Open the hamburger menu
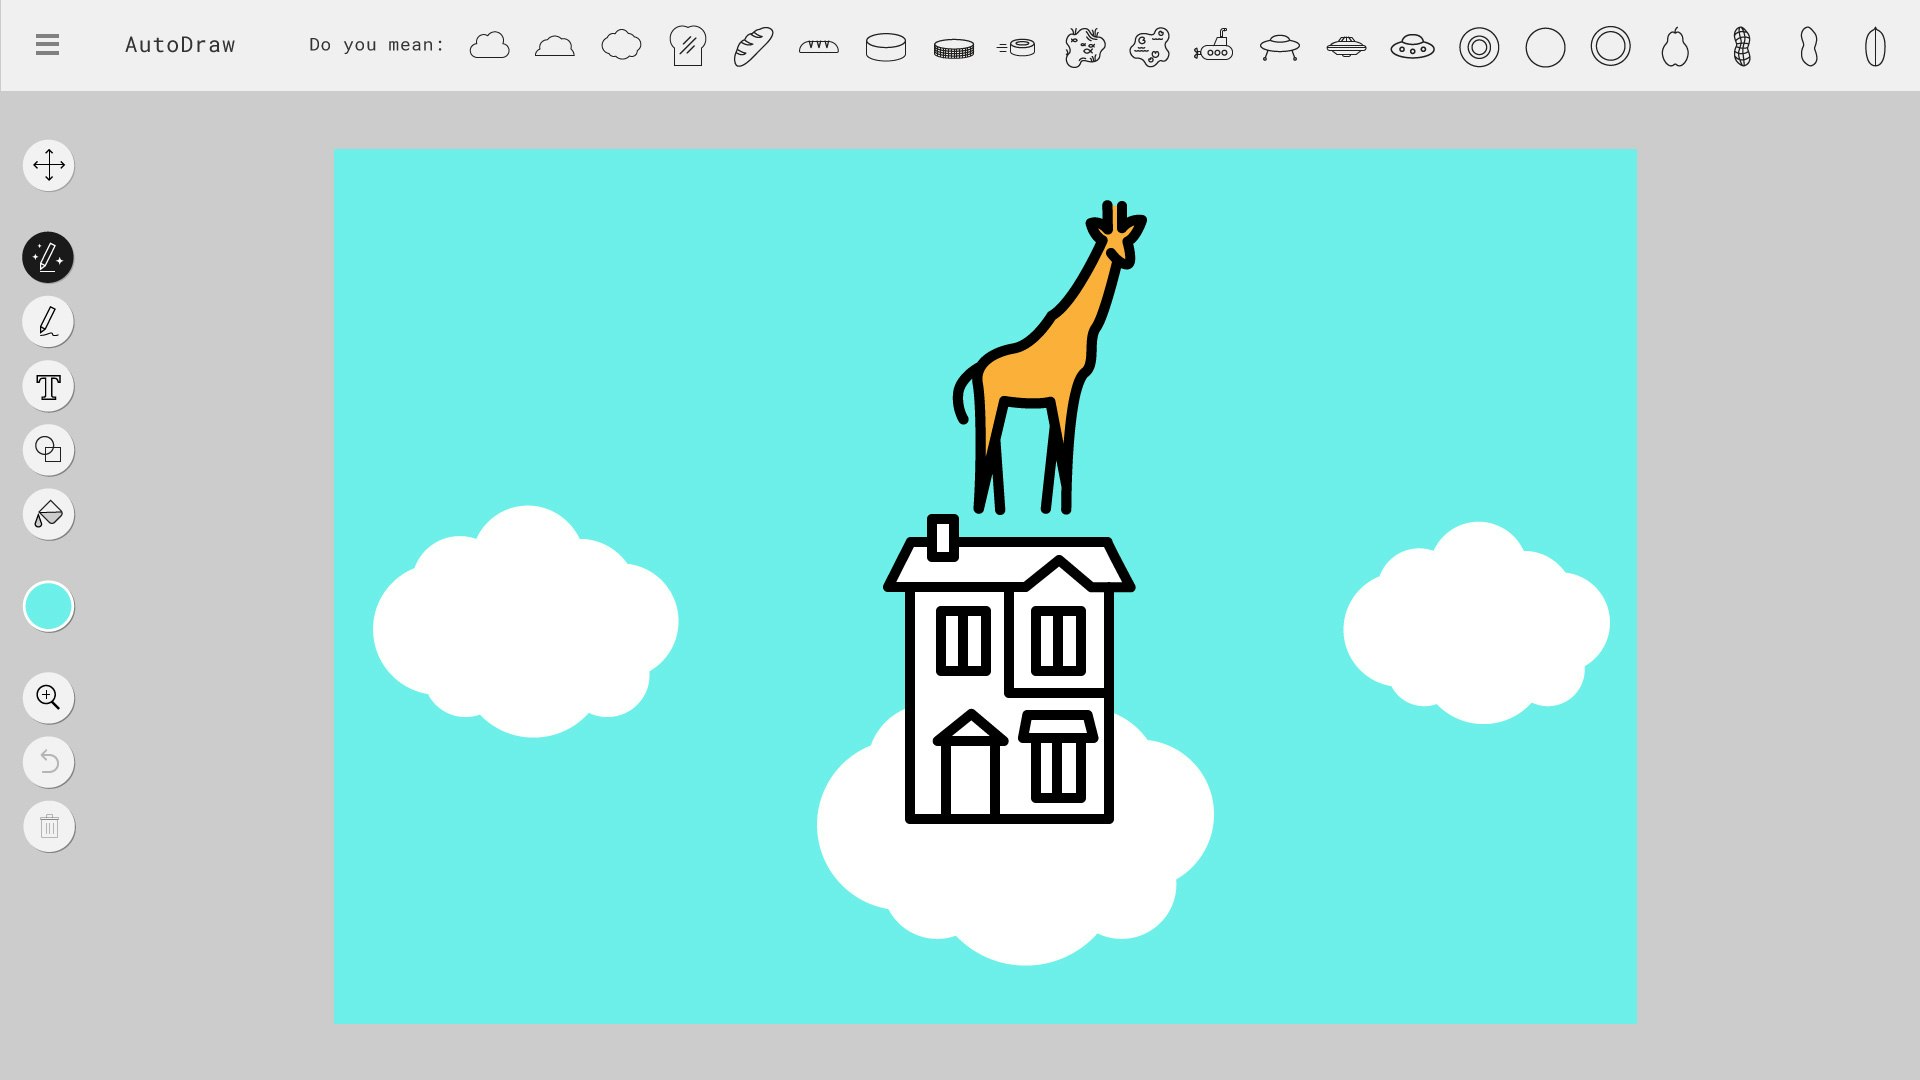Screen dimensions: 1920x1080 (x=47, y=45)
